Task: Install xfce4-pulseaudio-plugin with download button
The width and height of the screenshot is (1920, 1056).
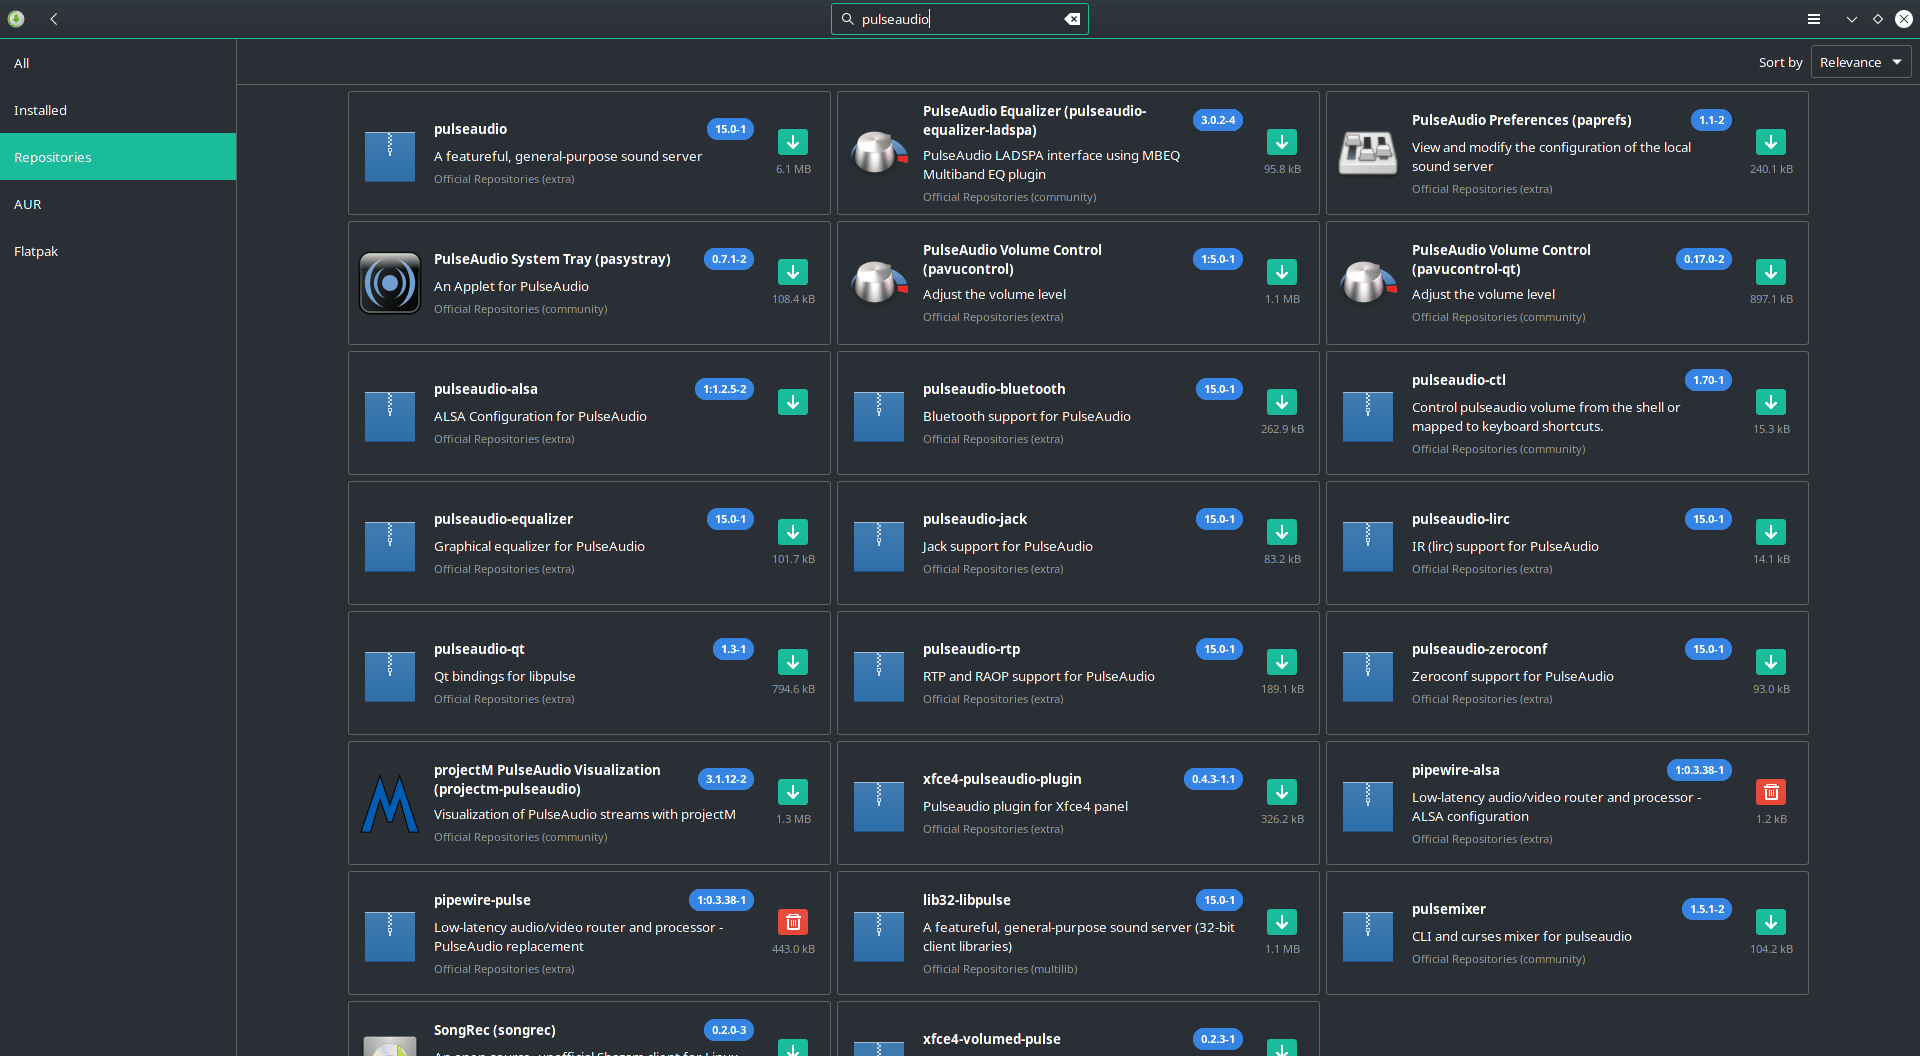Action: (1281, 792)
